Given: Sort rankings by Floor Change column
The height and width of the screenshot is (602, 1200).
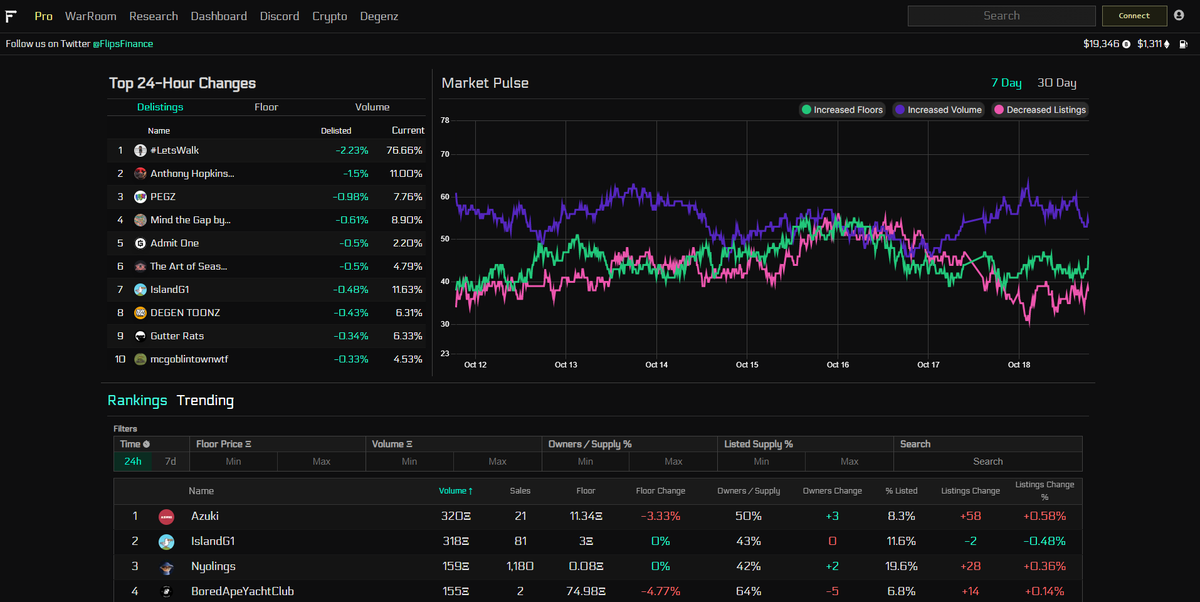Looking at the screenshot, I should tap(660, 491).
